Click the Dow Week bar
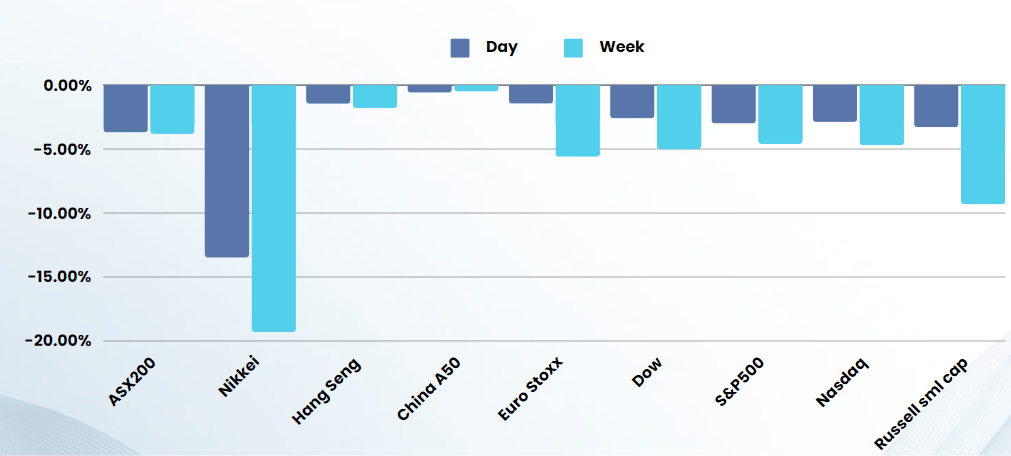1011x456 pixels. click(679, 117)
